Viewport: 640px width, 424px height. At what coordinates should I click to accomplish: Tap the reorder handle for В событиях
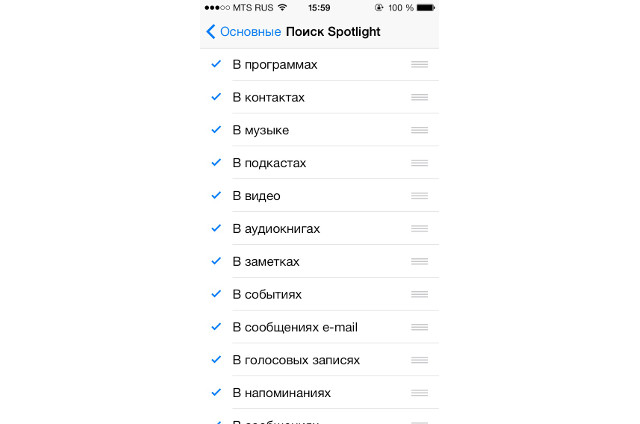pyautogui.click(x=419, y=294)
